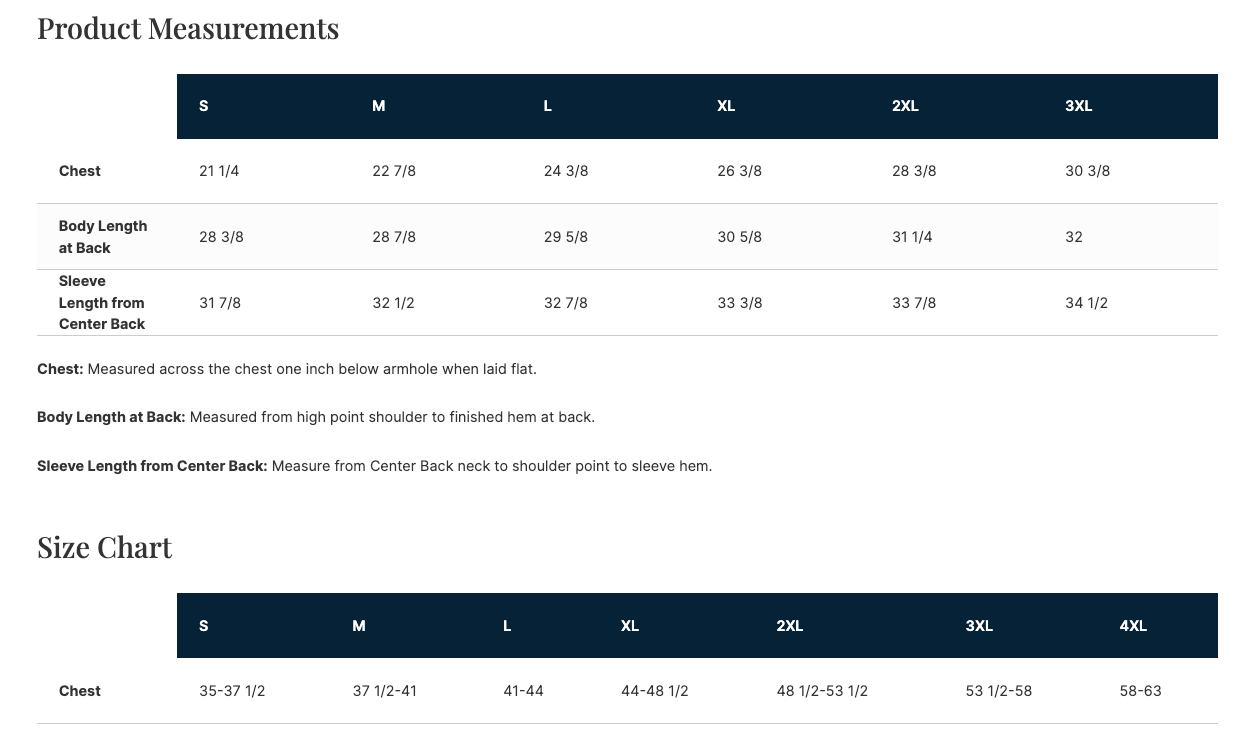Click the 35-37 1/2 chest range cell
1239x742 pixels.
(232, 691)
